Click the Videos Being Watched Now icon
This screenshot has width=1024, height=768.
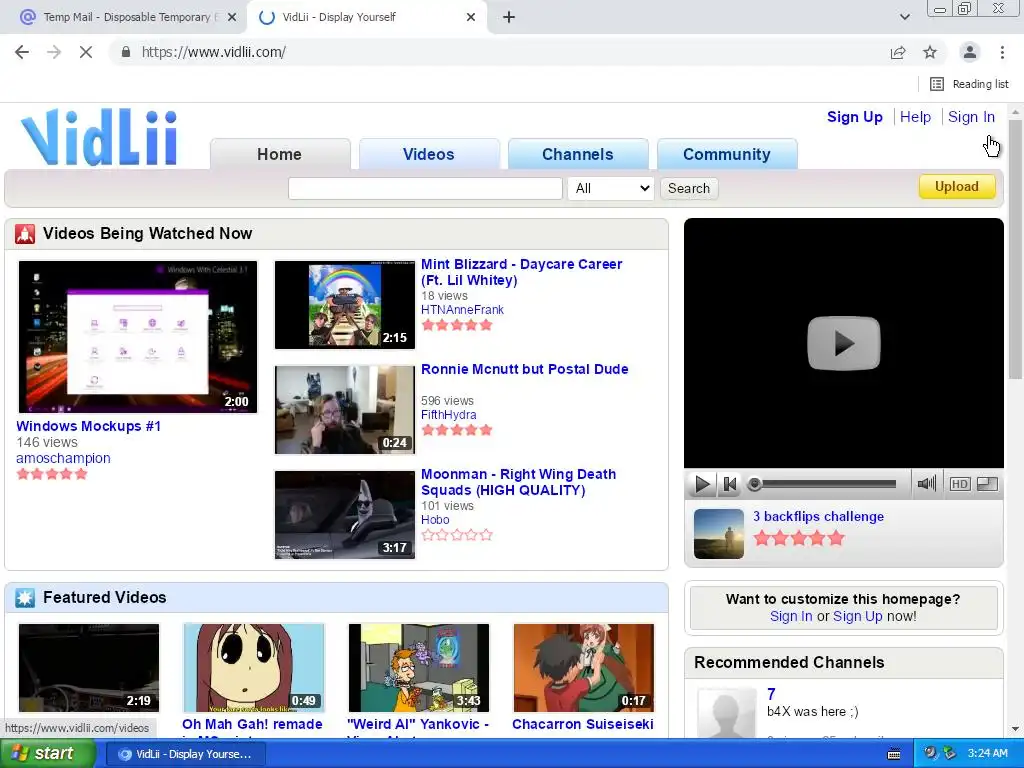[x=25, y=234]
